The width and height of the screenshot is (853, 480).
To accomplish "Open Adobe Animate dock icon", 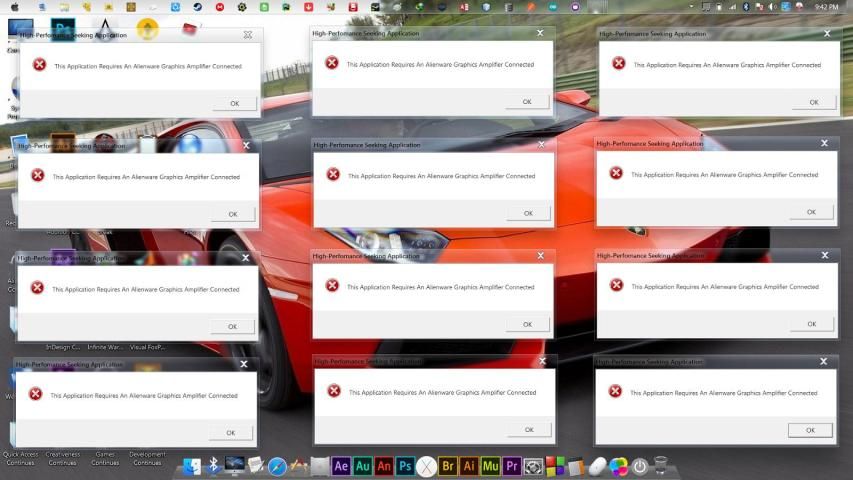I will (384, 466).
